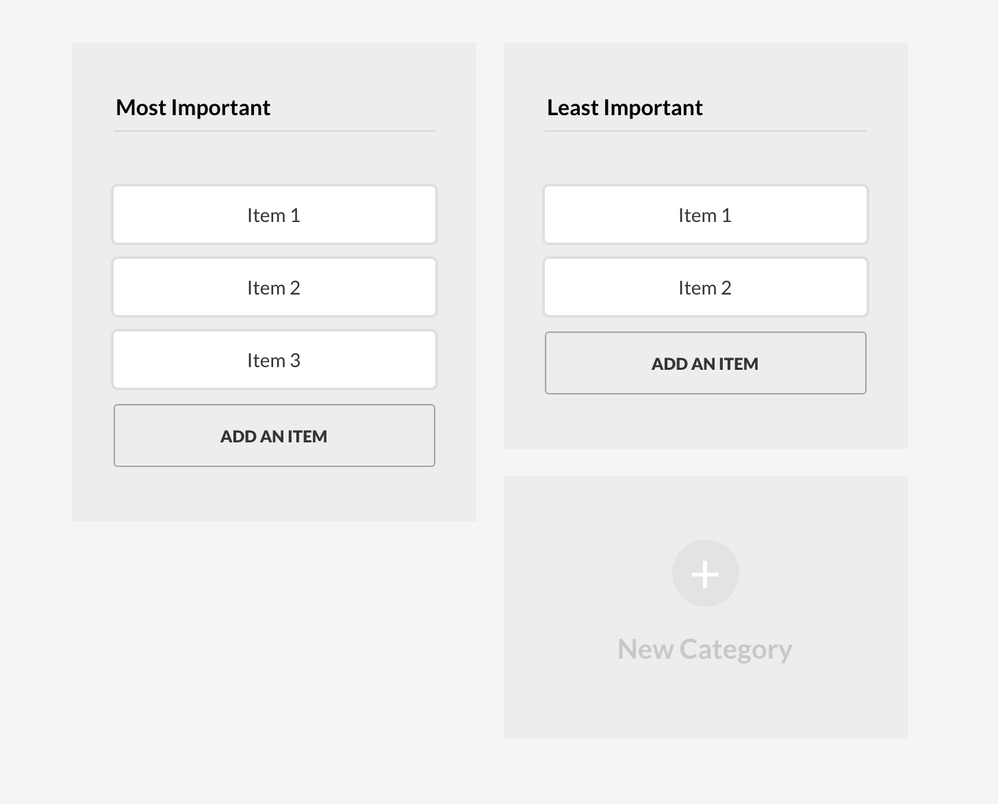The image size is (998, 804).
Task: Click empty space above the Most Important title in card
Action: pyautogui.click(x=274, y=68)
